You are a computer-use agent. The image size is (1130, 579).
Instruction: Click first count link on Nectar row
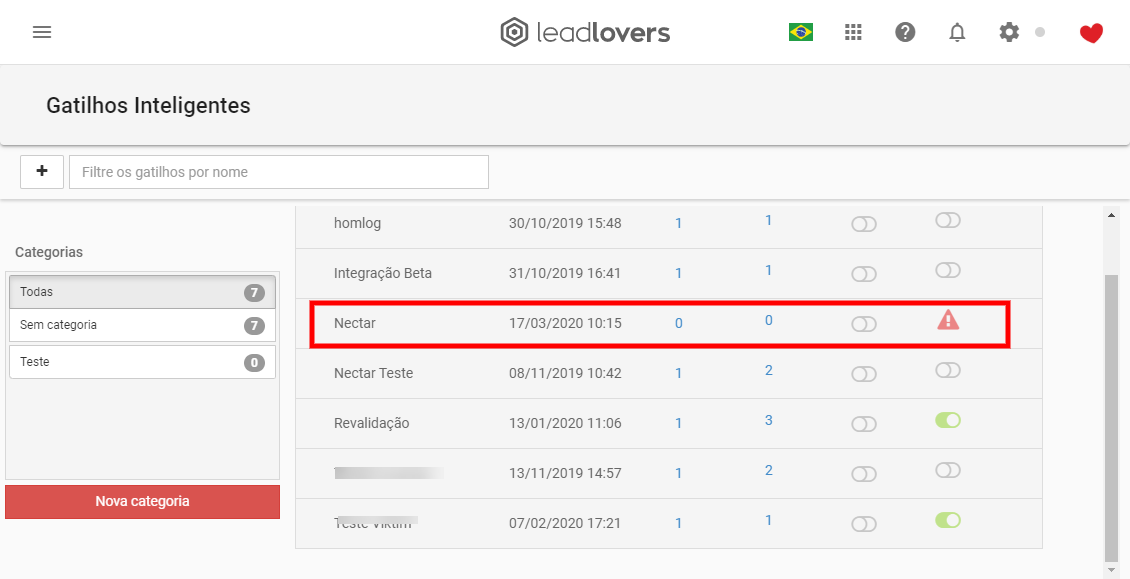click(678, 324)
